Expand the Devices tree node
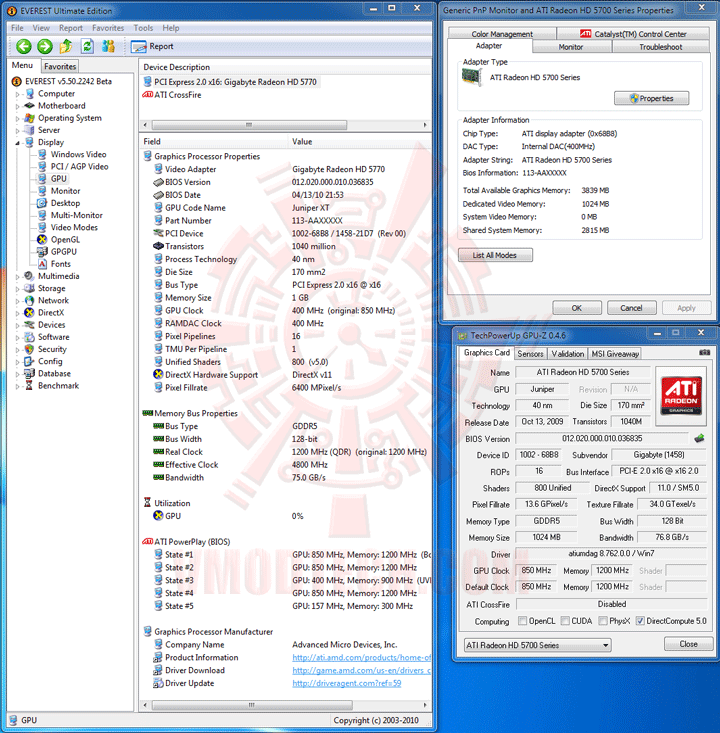Screen dimensions: 720x733 click(x=18, y=325)
